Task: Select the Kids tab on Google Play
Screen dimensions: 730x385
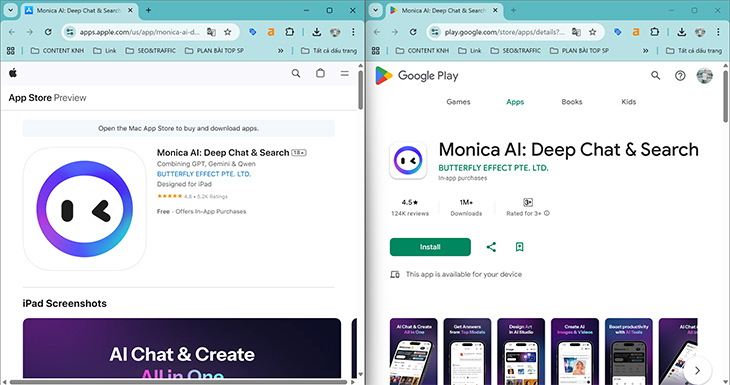Action: pyautogui.click(x=629, y=102)
